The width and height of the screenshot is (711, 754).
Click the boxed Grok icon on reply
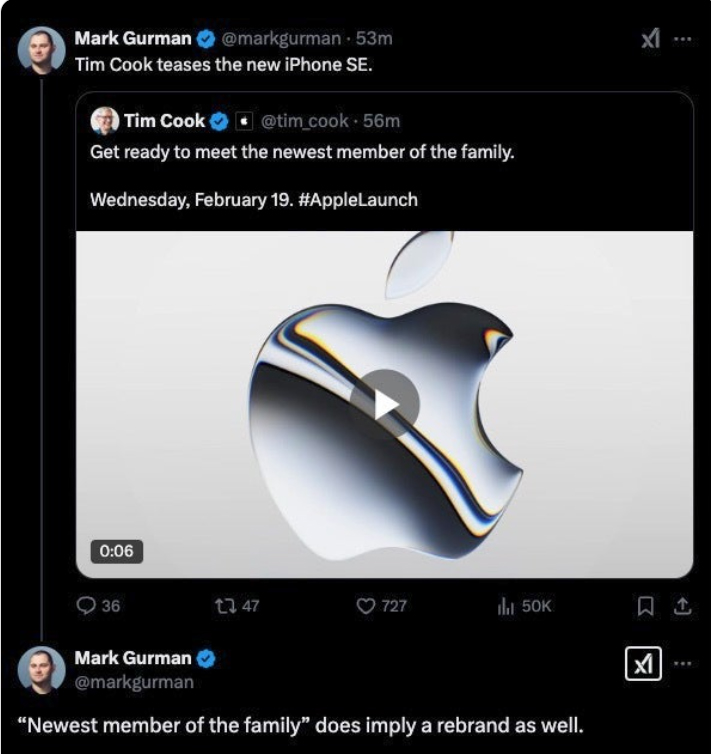(644, 666)
